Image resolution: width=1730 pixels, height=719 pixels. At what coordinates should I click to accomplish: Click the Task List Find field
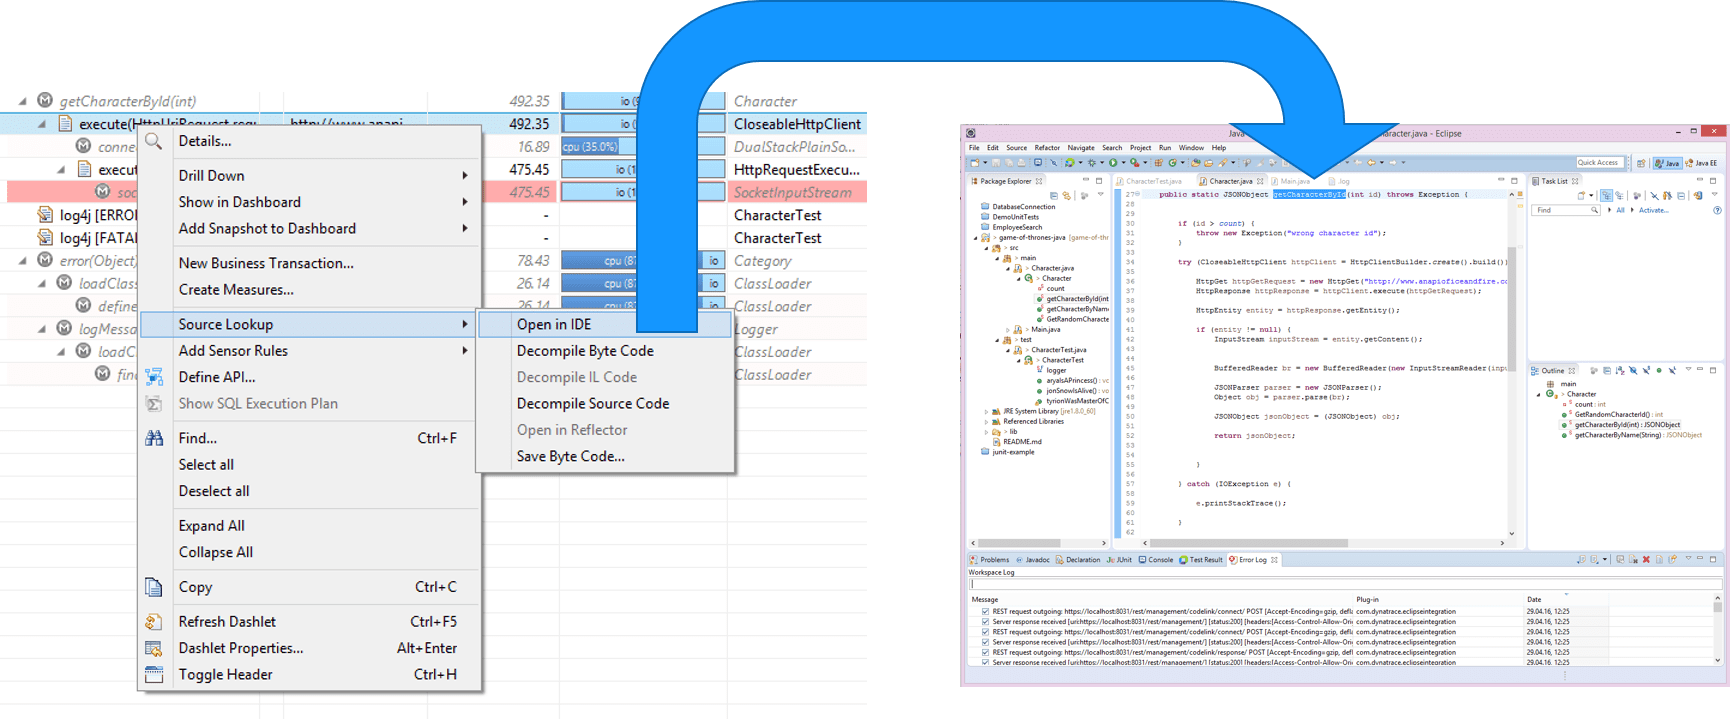click(1566, 210)
